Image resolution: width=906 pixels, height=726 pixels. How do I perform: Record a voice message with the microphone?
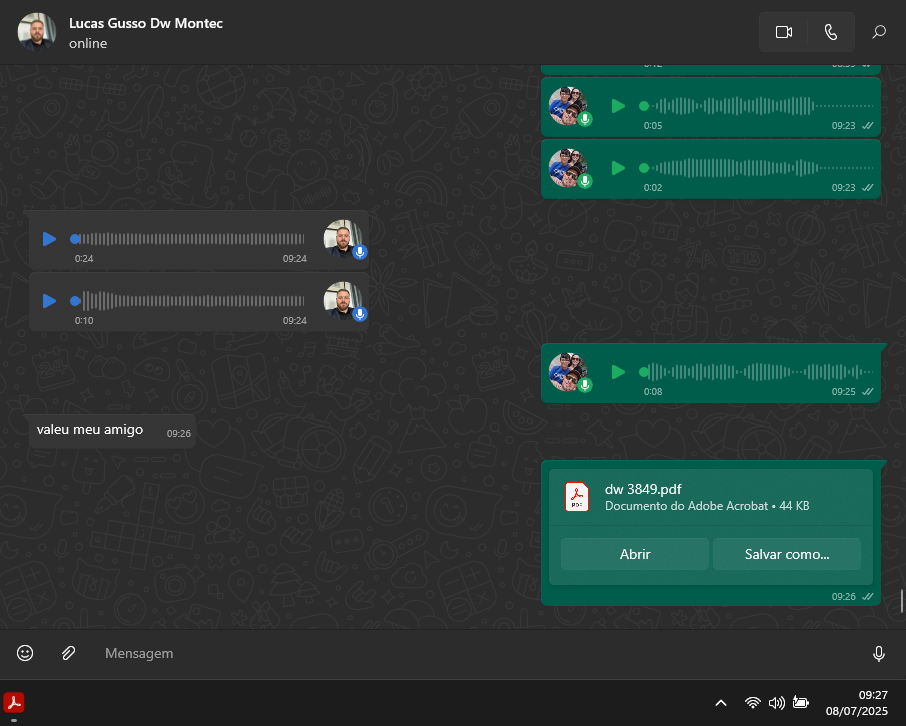click(x=879, y=653)
